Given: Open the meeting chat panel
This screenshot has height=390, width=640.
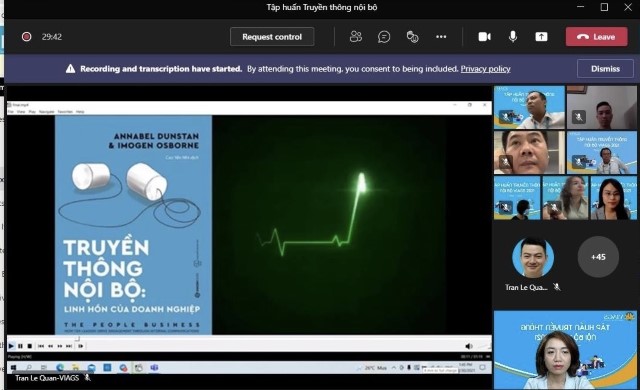Looking at the screenshot, I should [384, 37].
